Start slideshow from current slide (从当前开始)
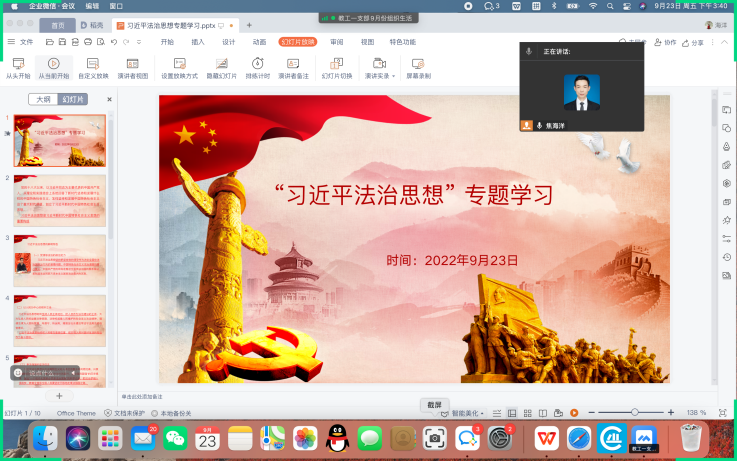Viewport: 737px width, 461px height. [x=54, y=67]
